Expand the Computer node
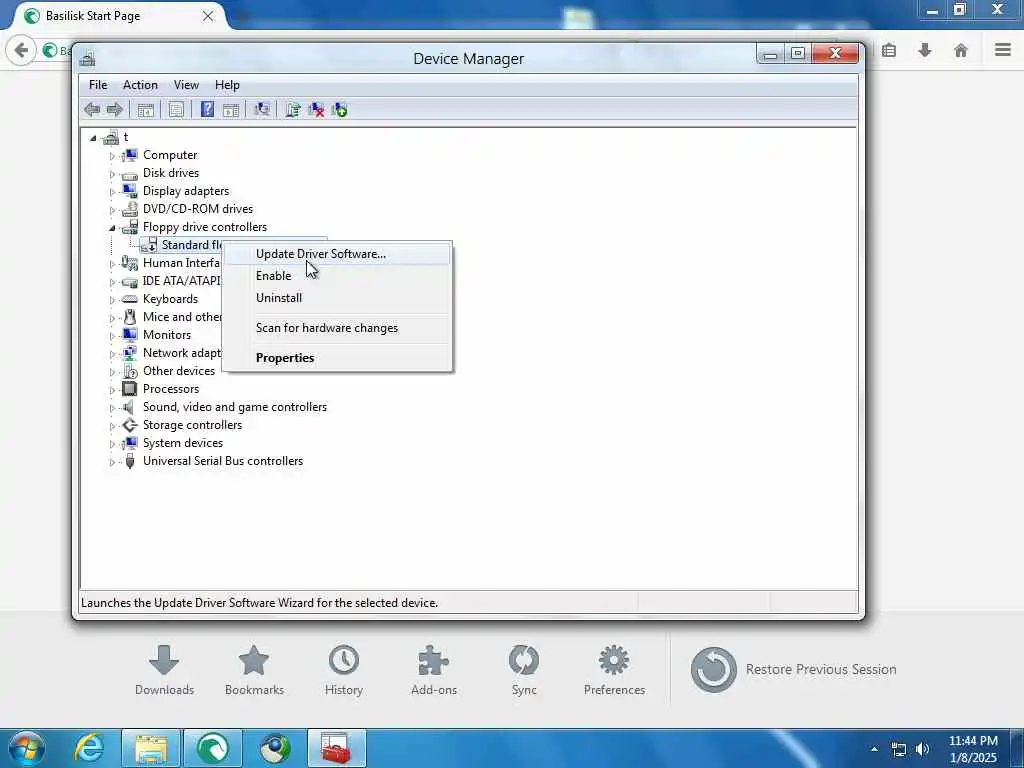This screenshot has width=1024, height=768. point(112,156)
